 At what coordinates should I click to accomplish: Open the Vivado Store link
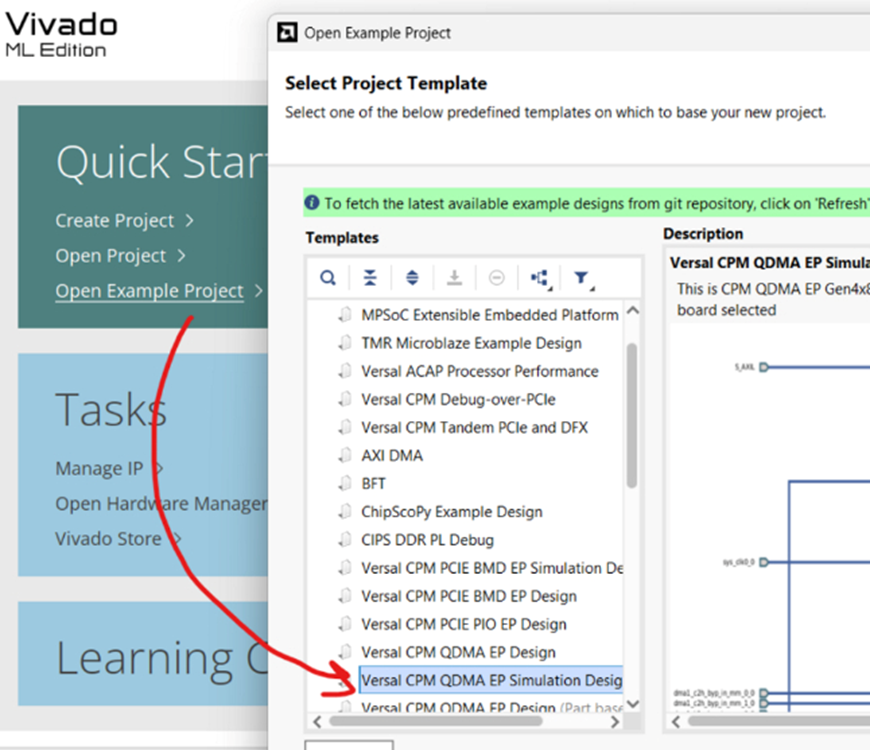pyautogui.click(x=108, y=539)
